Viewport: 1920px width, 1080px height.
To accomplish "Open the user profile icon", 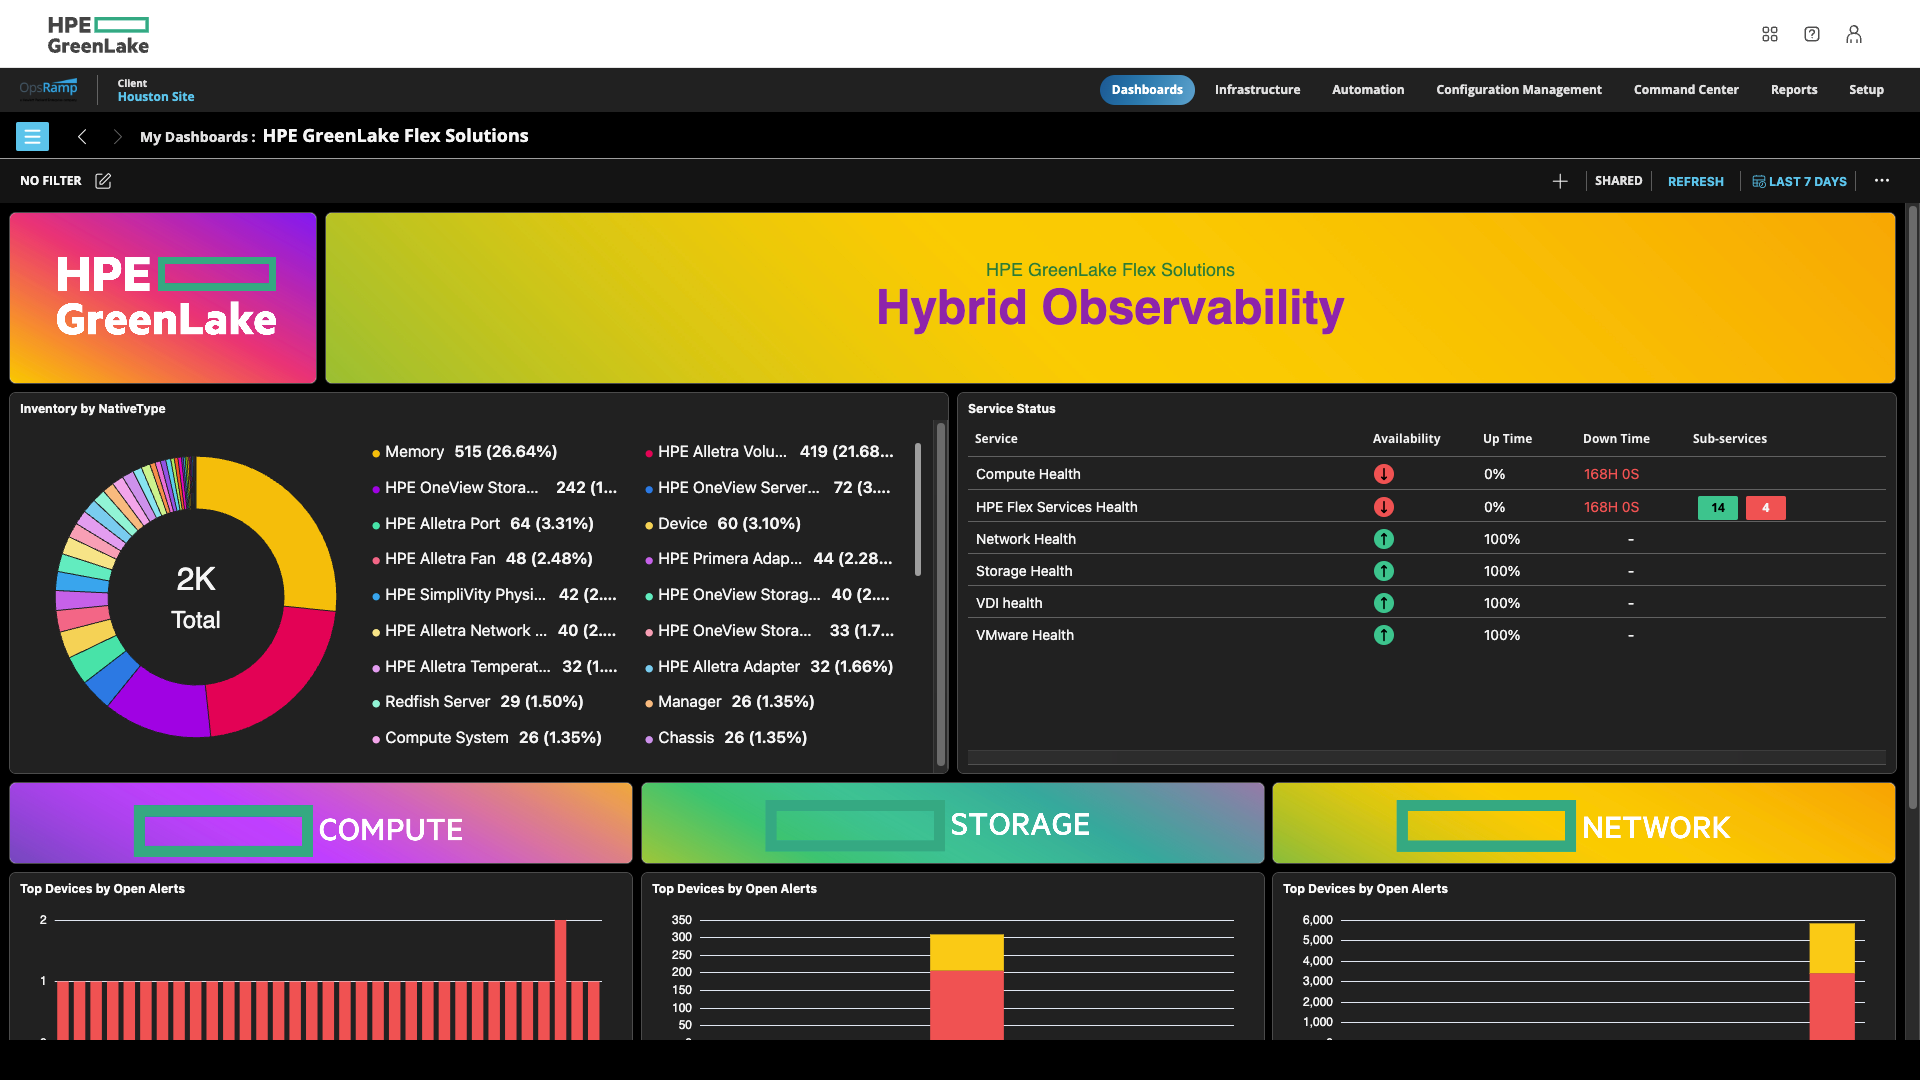I will [1853, 34].
